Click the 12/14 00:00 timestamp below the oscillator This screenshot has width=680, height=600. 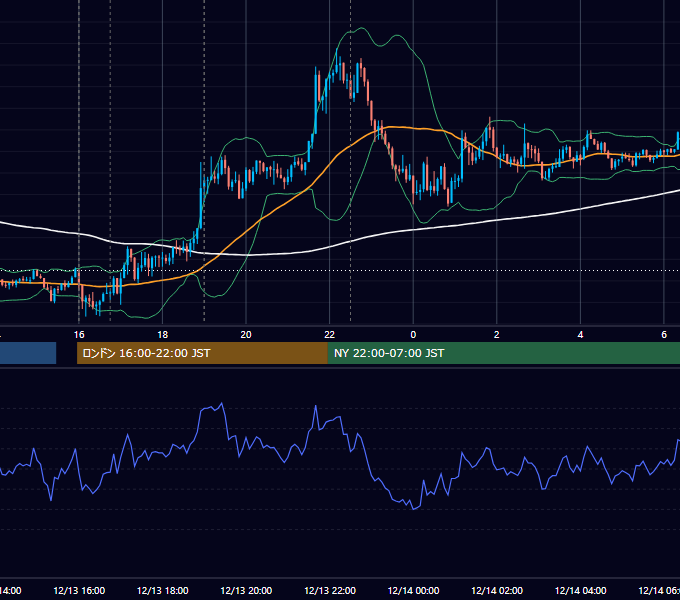pyautogui.click(x=413, y=590)
